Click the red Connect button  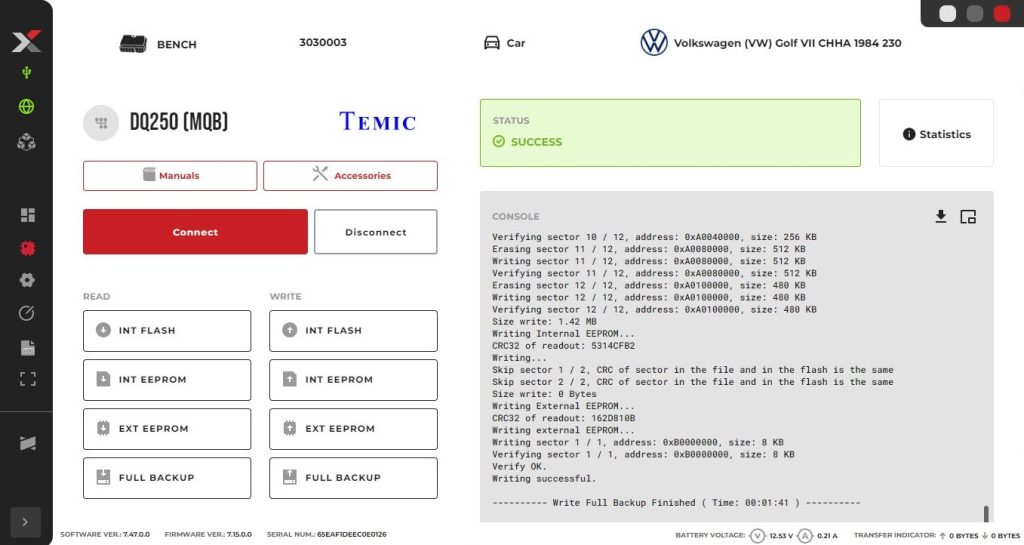[x=195, y=232]
